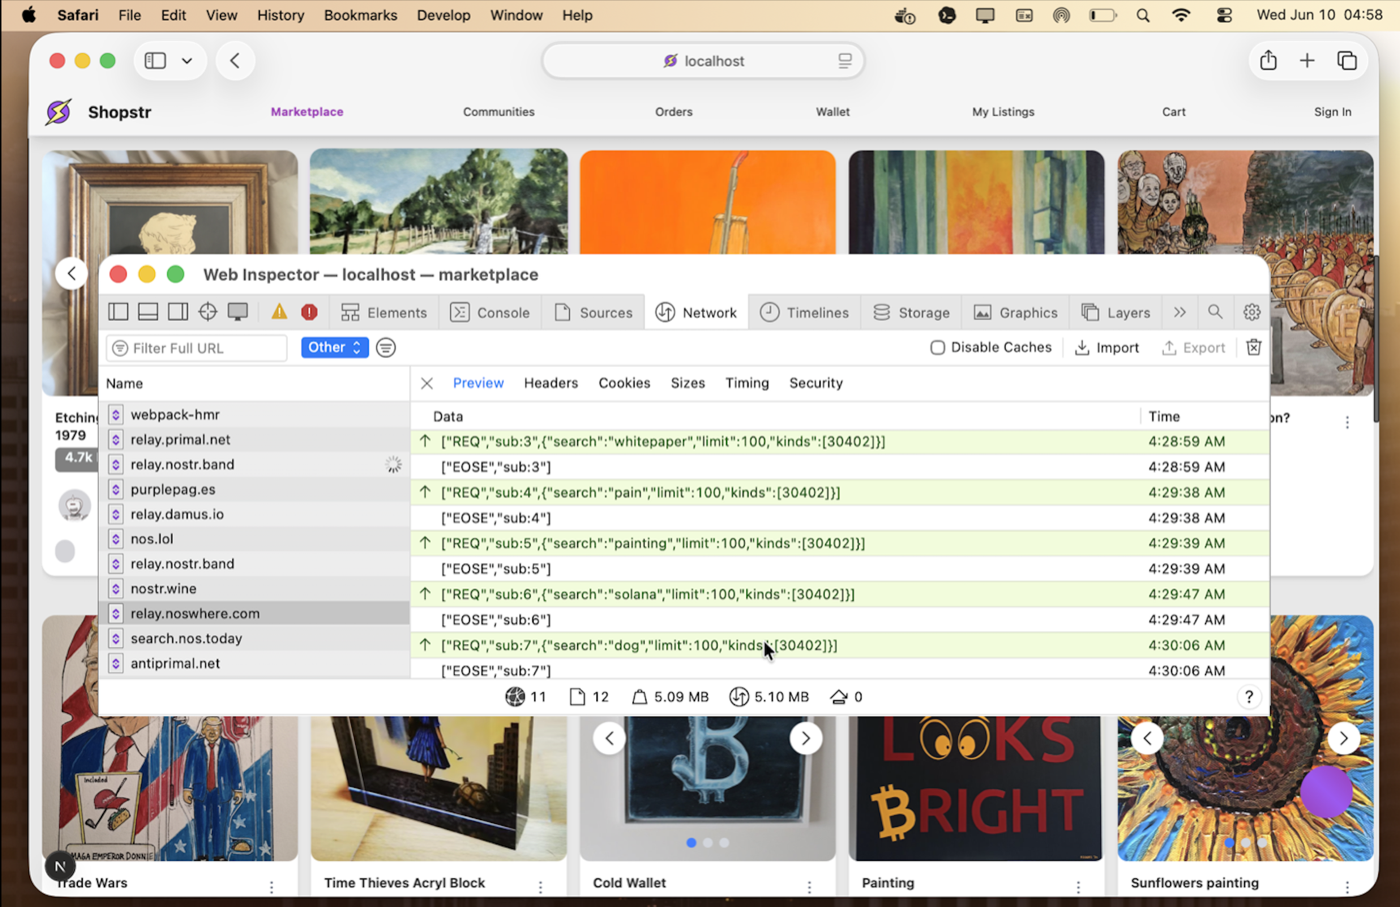This screenshot has width=1400, height=907.
Task: Open device settings monitor icon
Action: coord(238,312)
